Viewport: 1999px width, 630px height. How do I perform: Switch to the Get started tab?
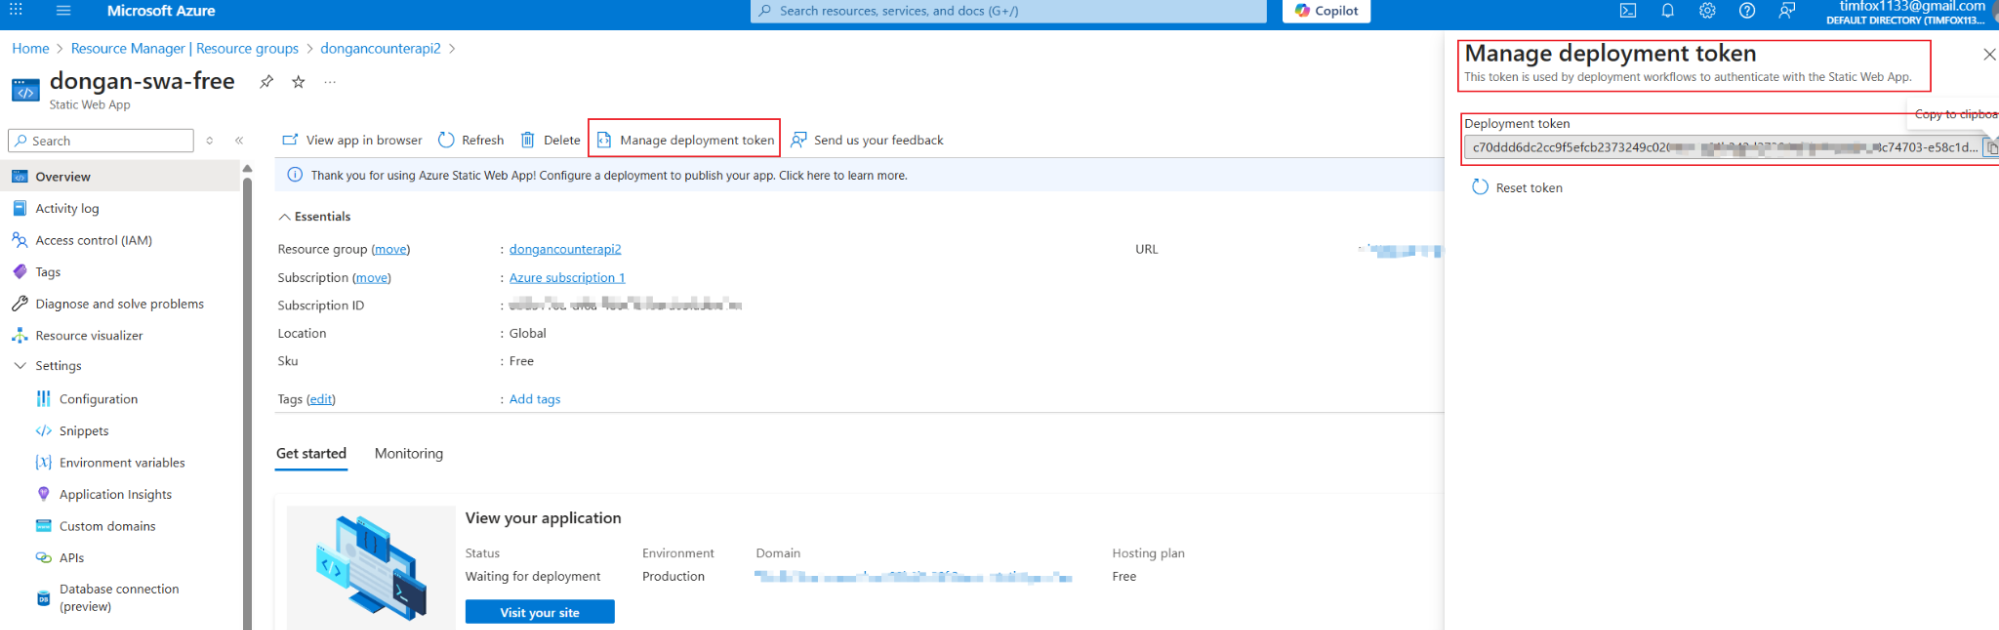[x=311, y=454]
